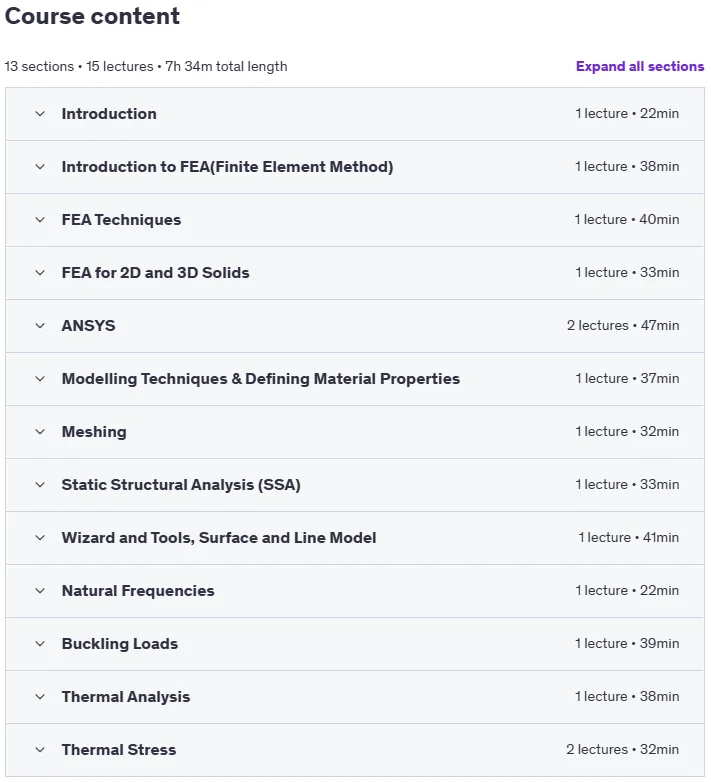Click Thermal Stress 2 lectures 32min label
The image size is (711, 782).
pyautogui.click(x=622, y=750)
